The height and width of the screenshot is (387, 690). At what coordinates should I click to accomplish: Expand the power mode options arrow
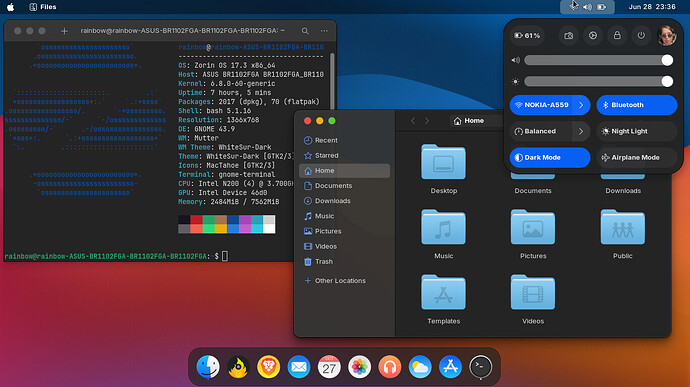click(x=581, y=131)
